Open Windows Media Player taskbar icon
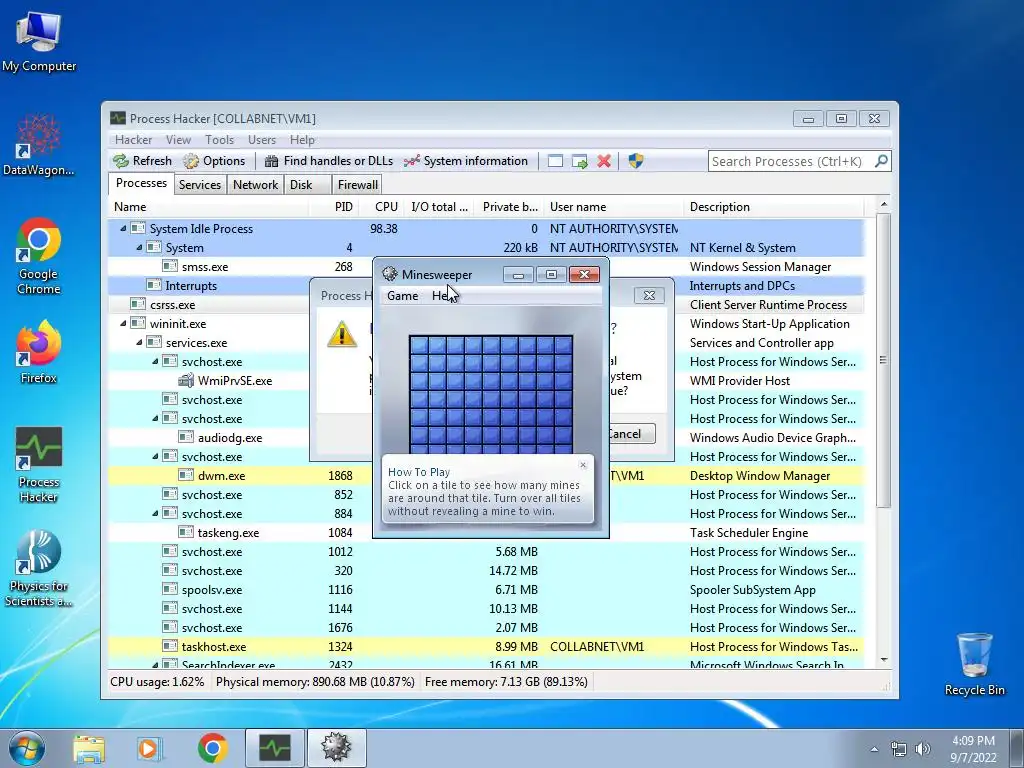The height and width of the screenshot is (768, 1024). [x=149, y=748]
